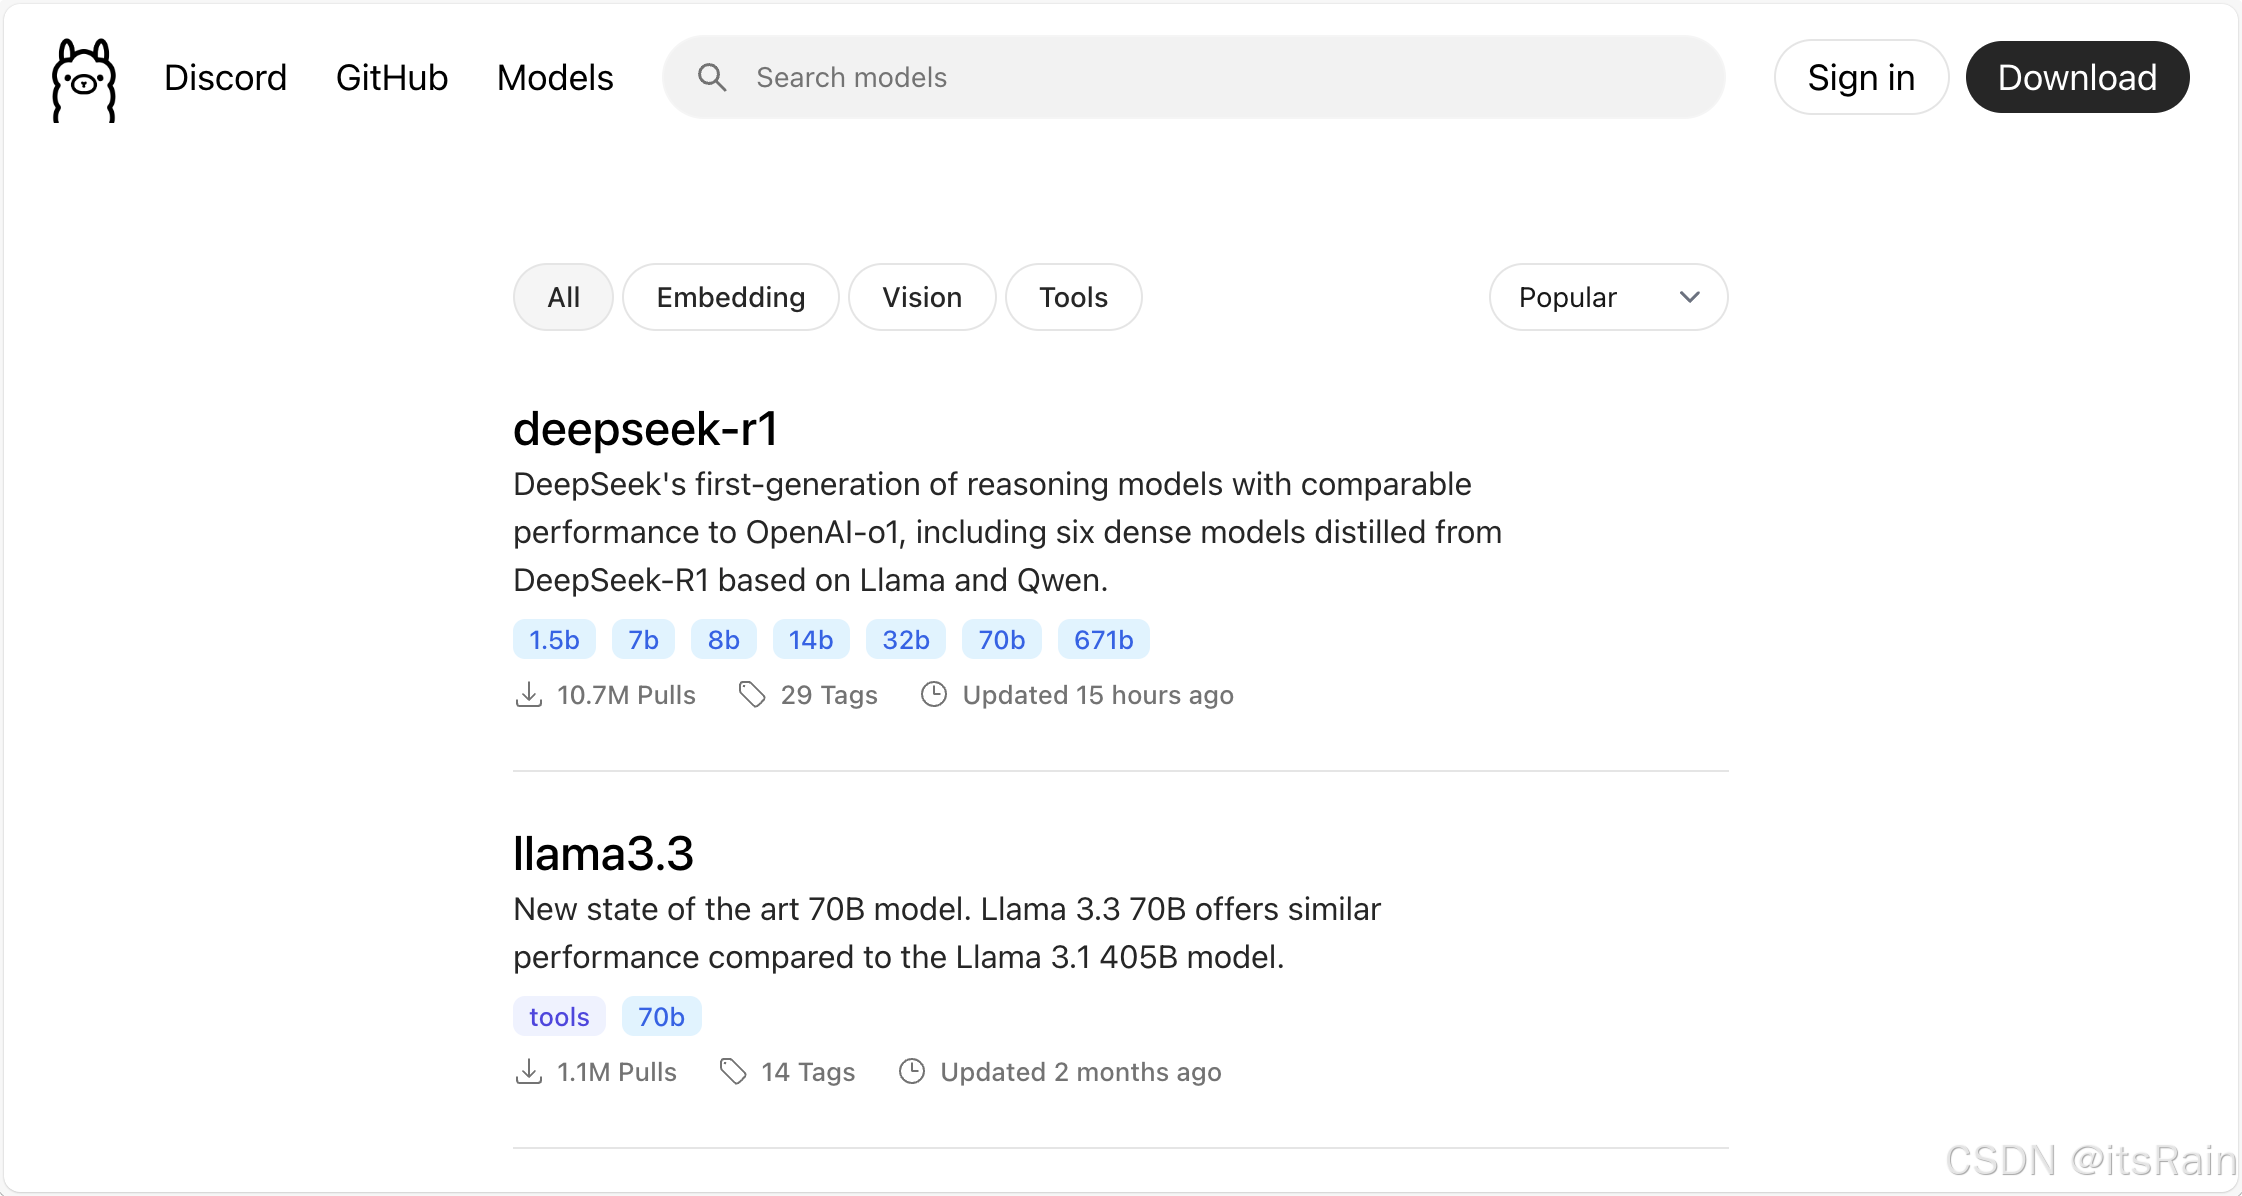This screenshot has width=2242, height=1196.
Task: Select the 8b tag of deepseek-r1
Action: coord(724,639)
